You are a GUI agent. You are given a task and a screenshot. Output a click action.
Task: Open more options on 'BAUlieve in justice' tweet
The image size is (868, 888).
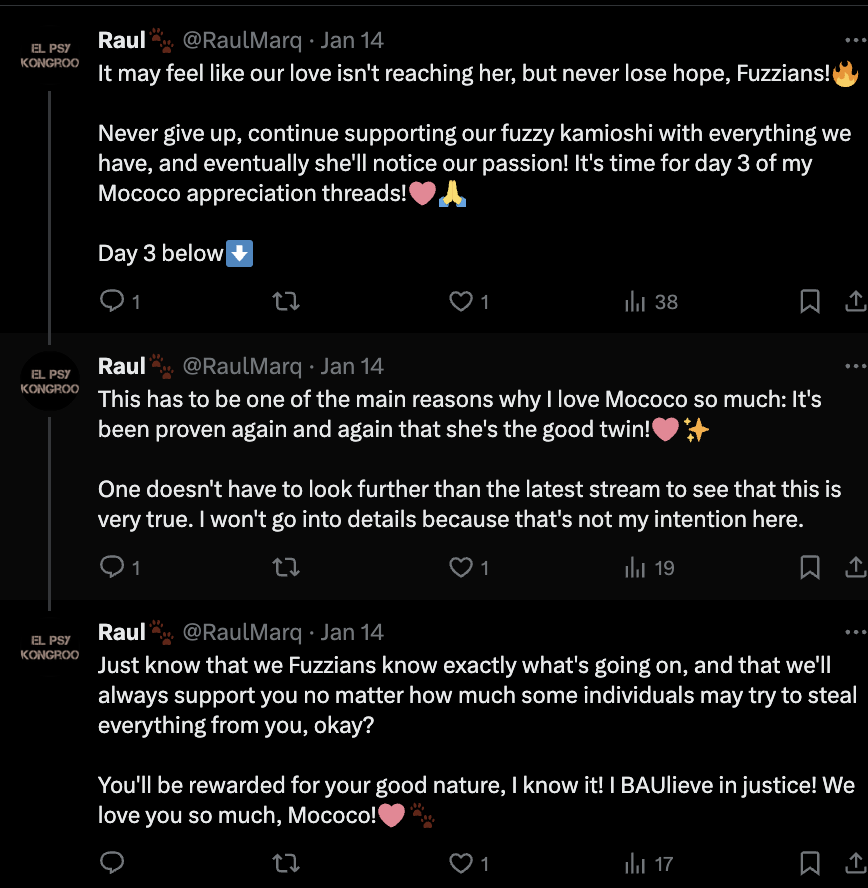coord(854,632)
